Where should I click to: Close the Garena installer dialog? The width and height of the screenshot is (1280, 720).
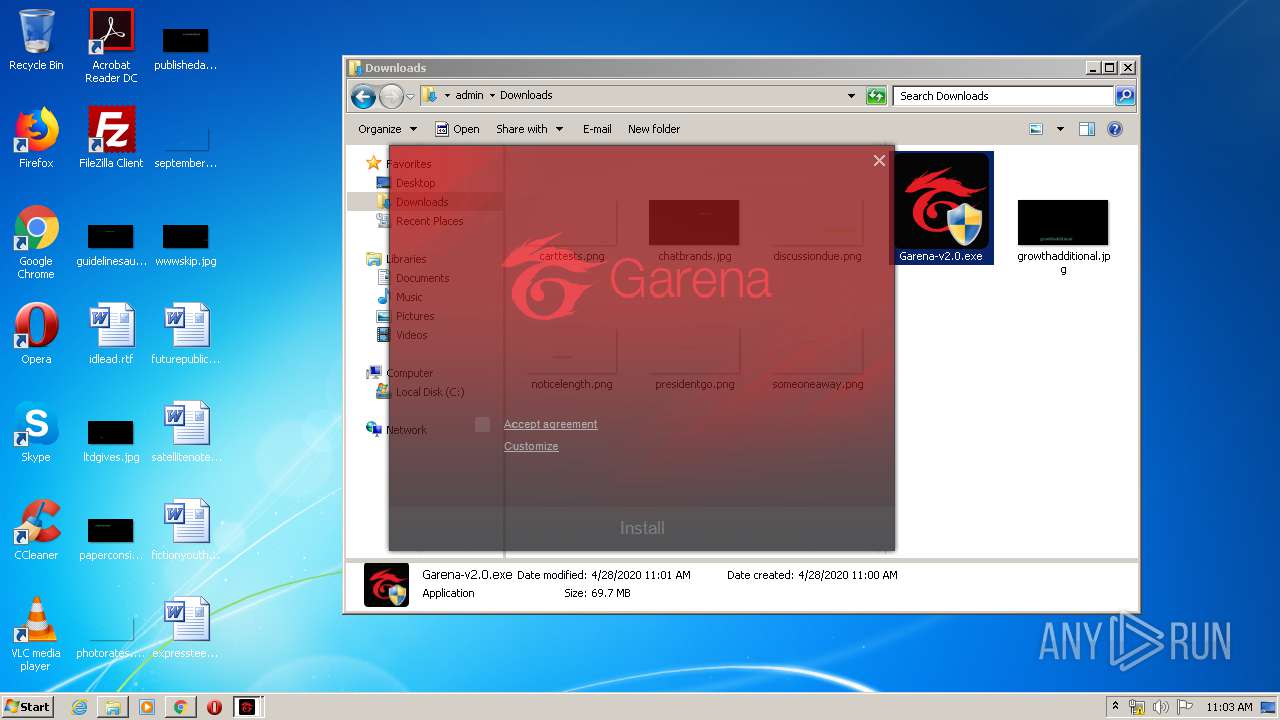[x=879, y=160]
